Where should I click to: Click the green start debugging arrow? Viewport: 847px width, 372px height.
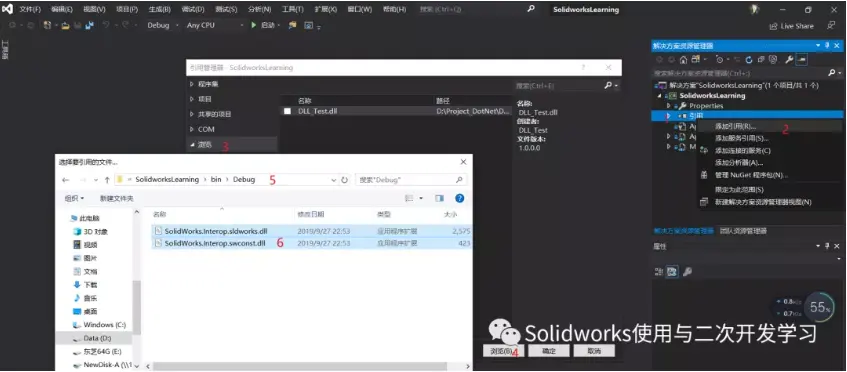point(253,25)
